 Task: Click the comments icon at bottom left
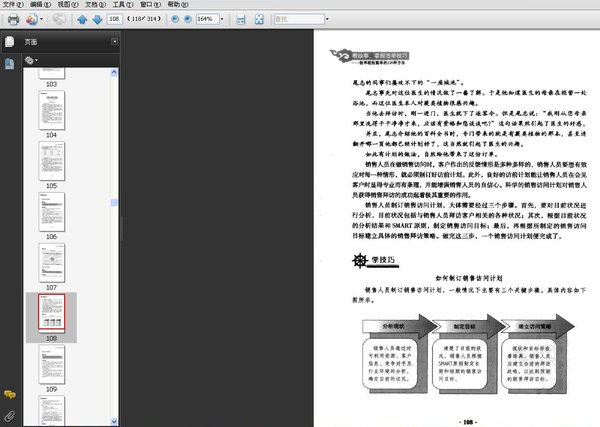point(10,394)
